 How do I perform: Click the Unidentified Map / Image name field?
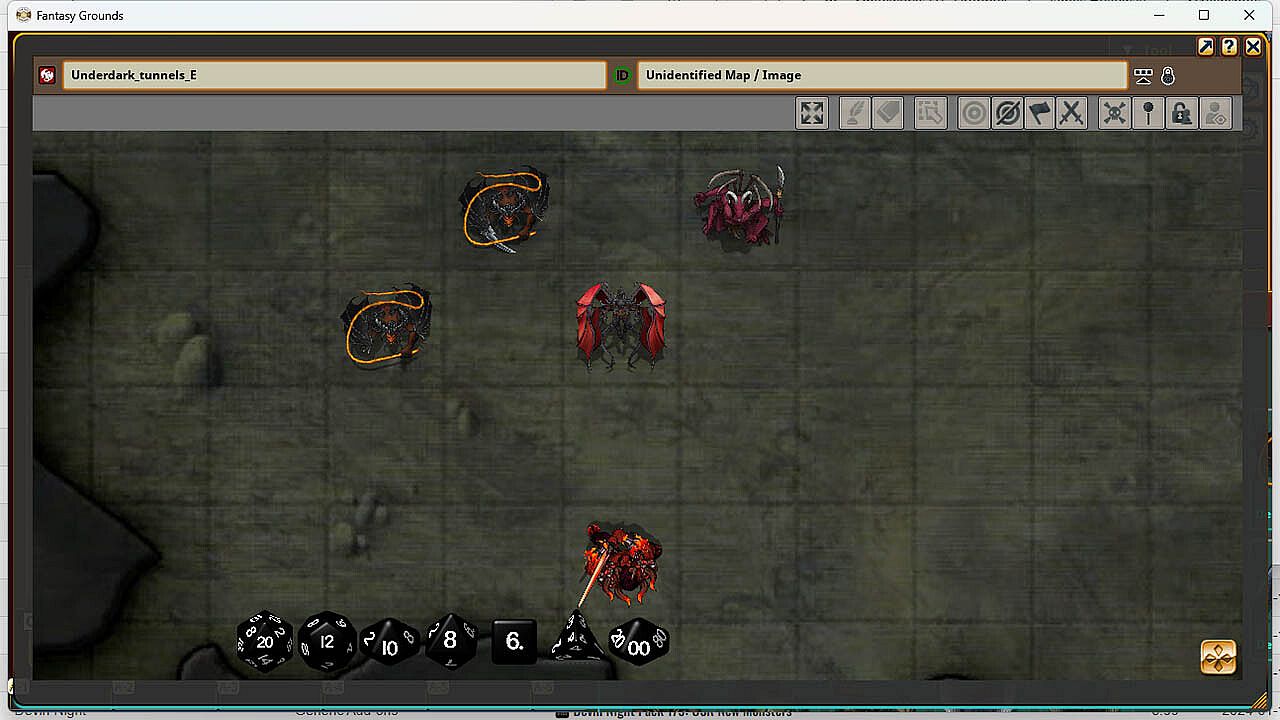click(882, 75)
